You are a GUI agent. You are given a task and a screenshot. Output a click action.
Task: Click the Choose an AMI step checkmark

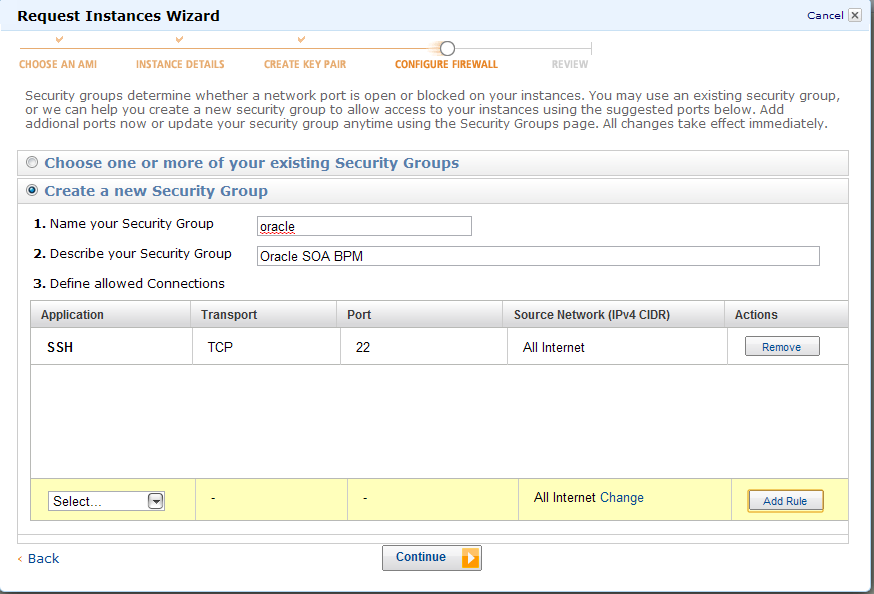tap(59, 40)
